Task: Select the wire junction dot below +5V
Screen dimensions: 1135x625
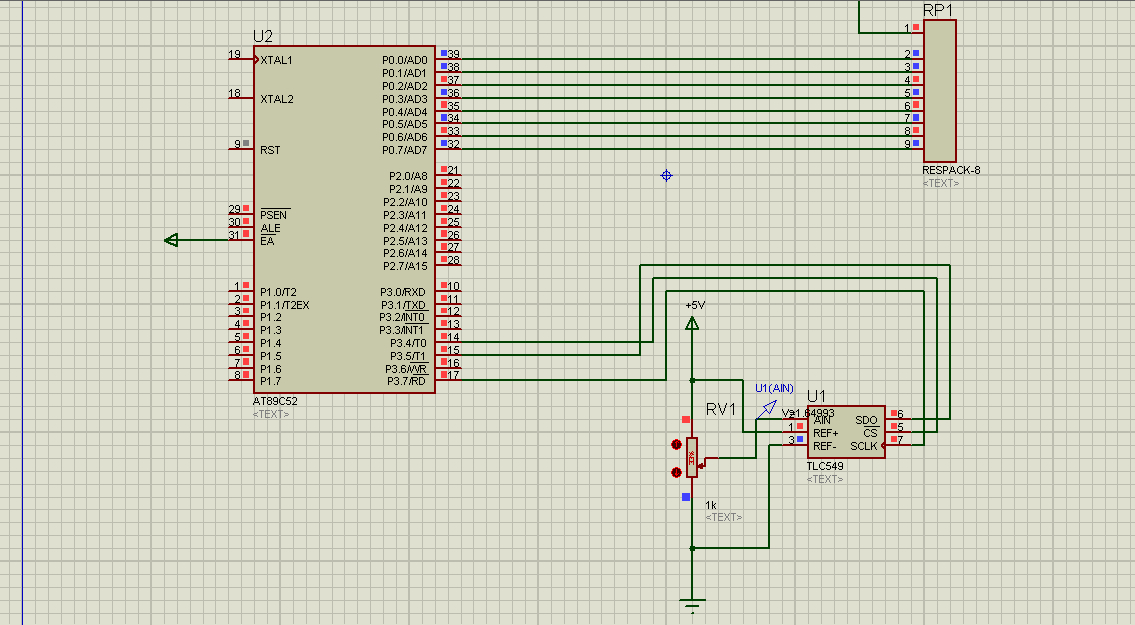Action: tap(693, 380)
